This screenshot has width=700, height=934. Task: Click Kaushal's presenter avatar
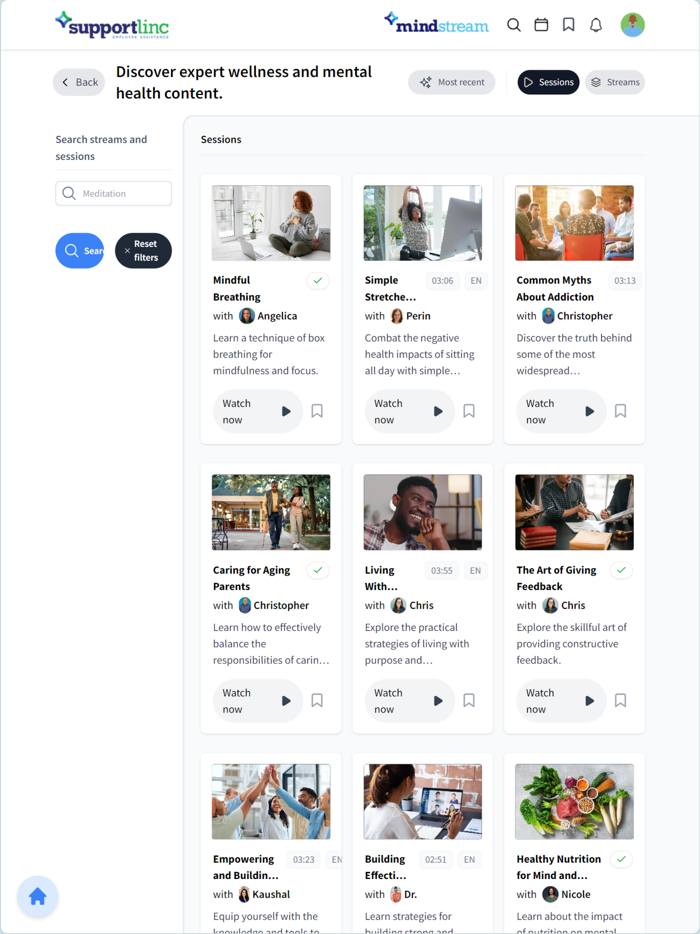244,894
